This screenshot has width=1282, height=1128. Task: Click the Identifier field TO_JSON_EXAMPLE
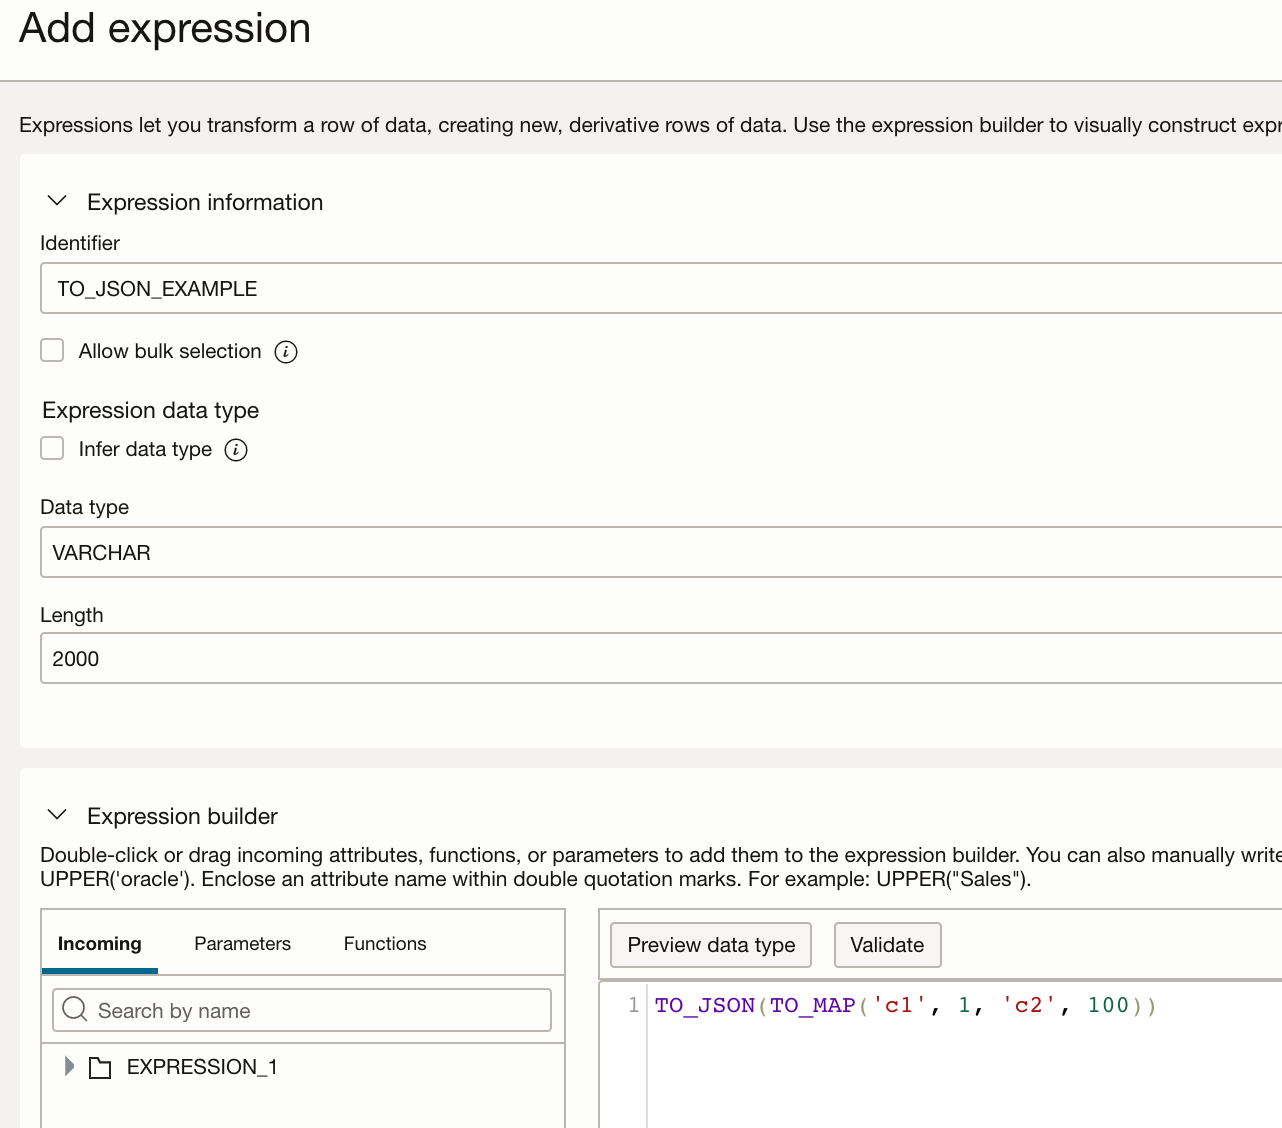point(660,288)
